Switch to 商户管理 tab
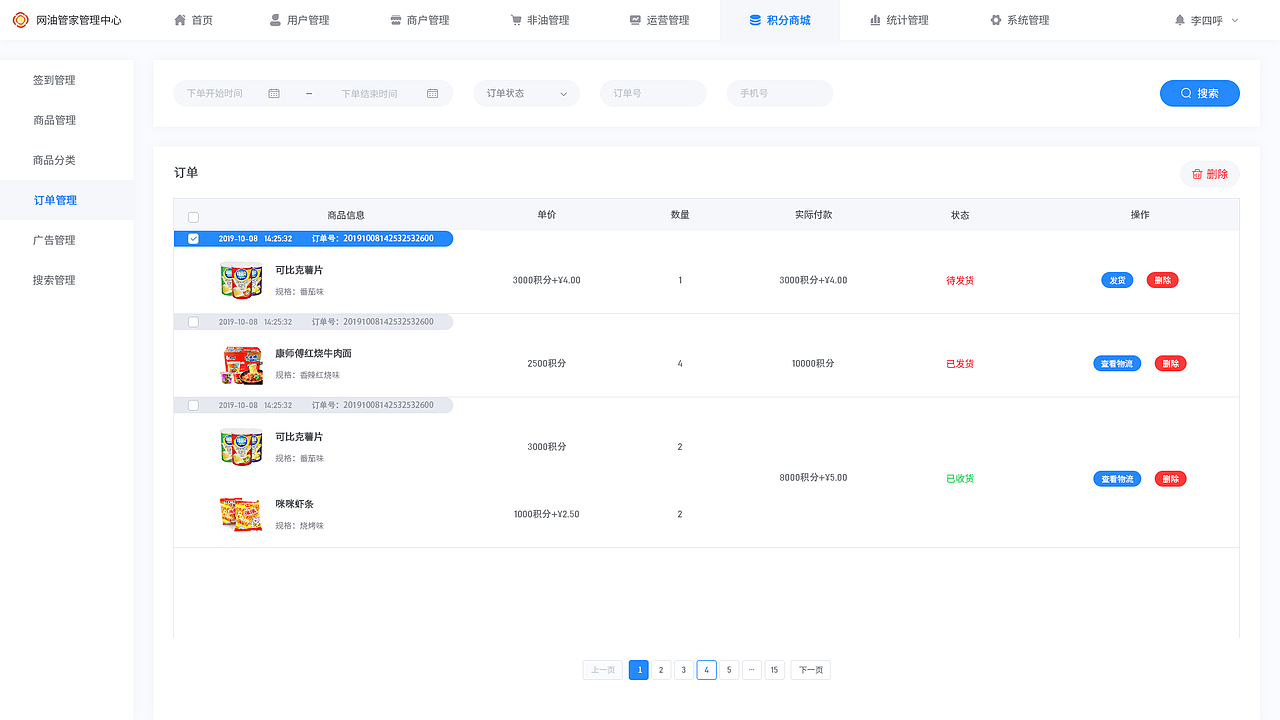The image size is (1280, 720). [x=419, y=20]
